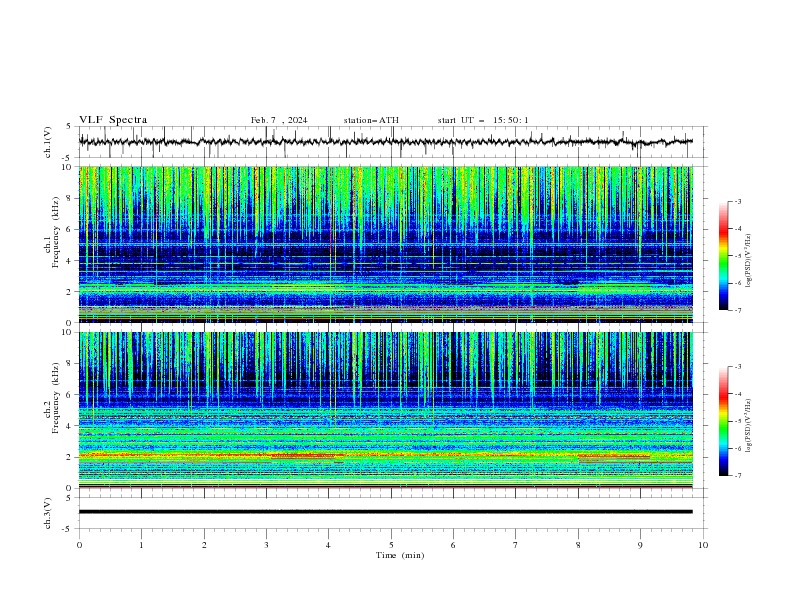Click the 'ch.3(V)' axis label
The height and width of the screenshot is (612, 792).
(x=48, y=513)
